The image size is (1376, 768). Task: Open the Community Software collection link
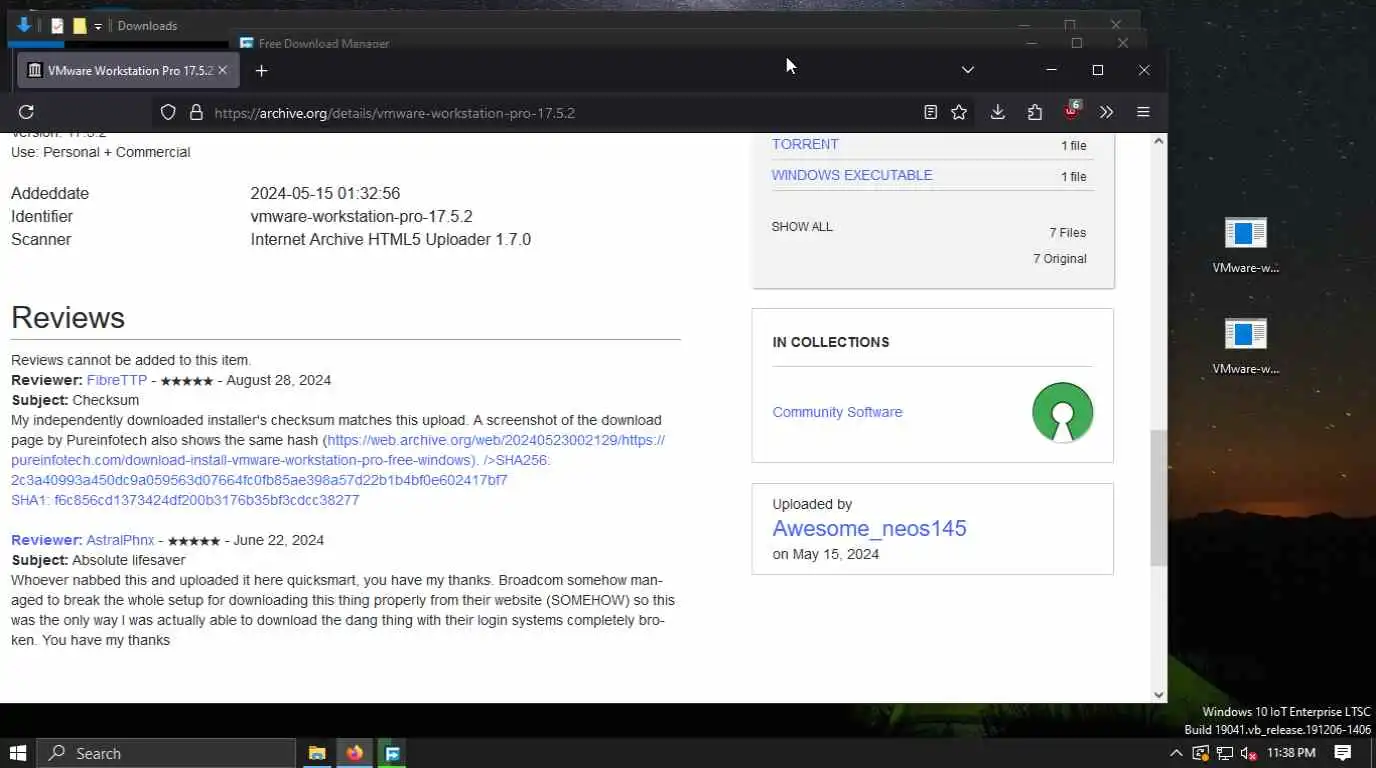837,412
